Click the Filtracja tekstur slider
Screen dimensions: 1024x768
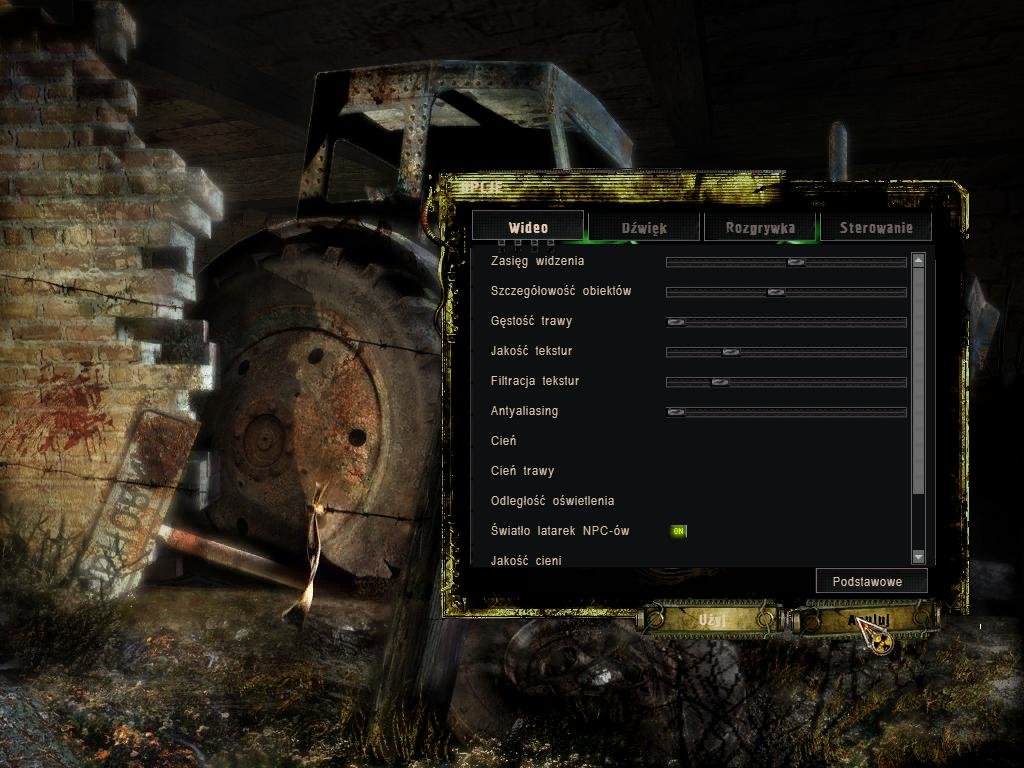coord(786,382)
